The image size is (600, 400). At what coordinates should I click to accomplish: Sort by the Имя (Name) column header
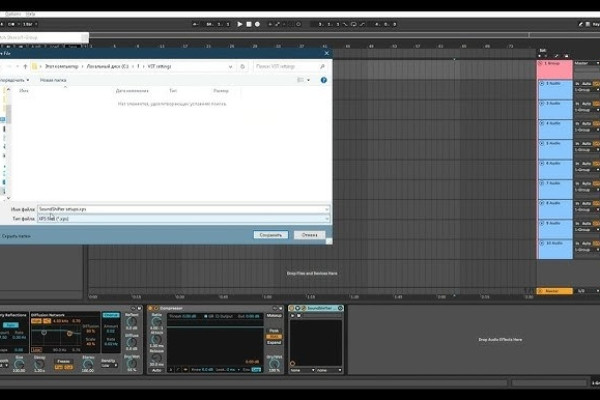tap(24, 91)
